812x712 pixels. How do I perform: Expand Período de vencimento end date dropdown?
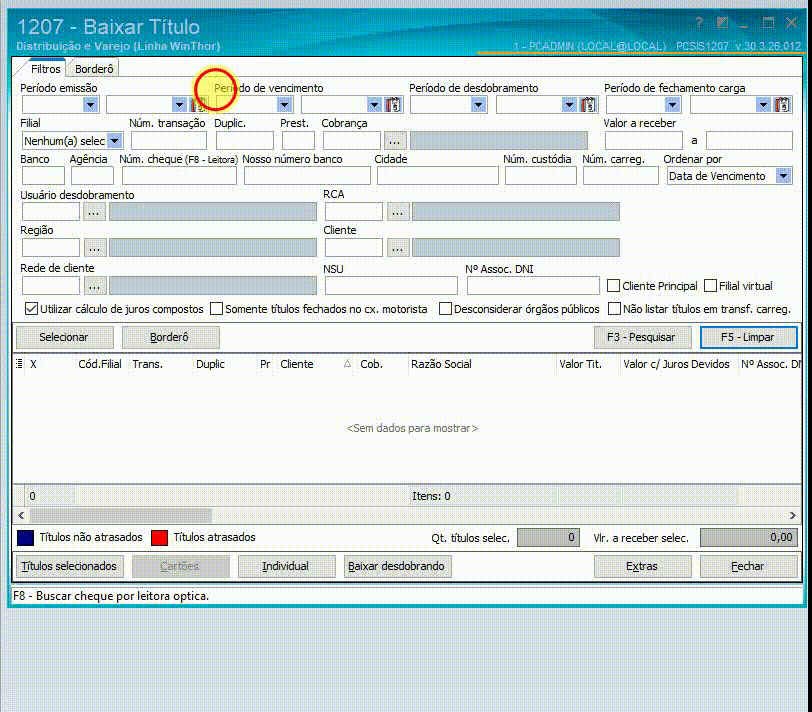click(374, 105)
